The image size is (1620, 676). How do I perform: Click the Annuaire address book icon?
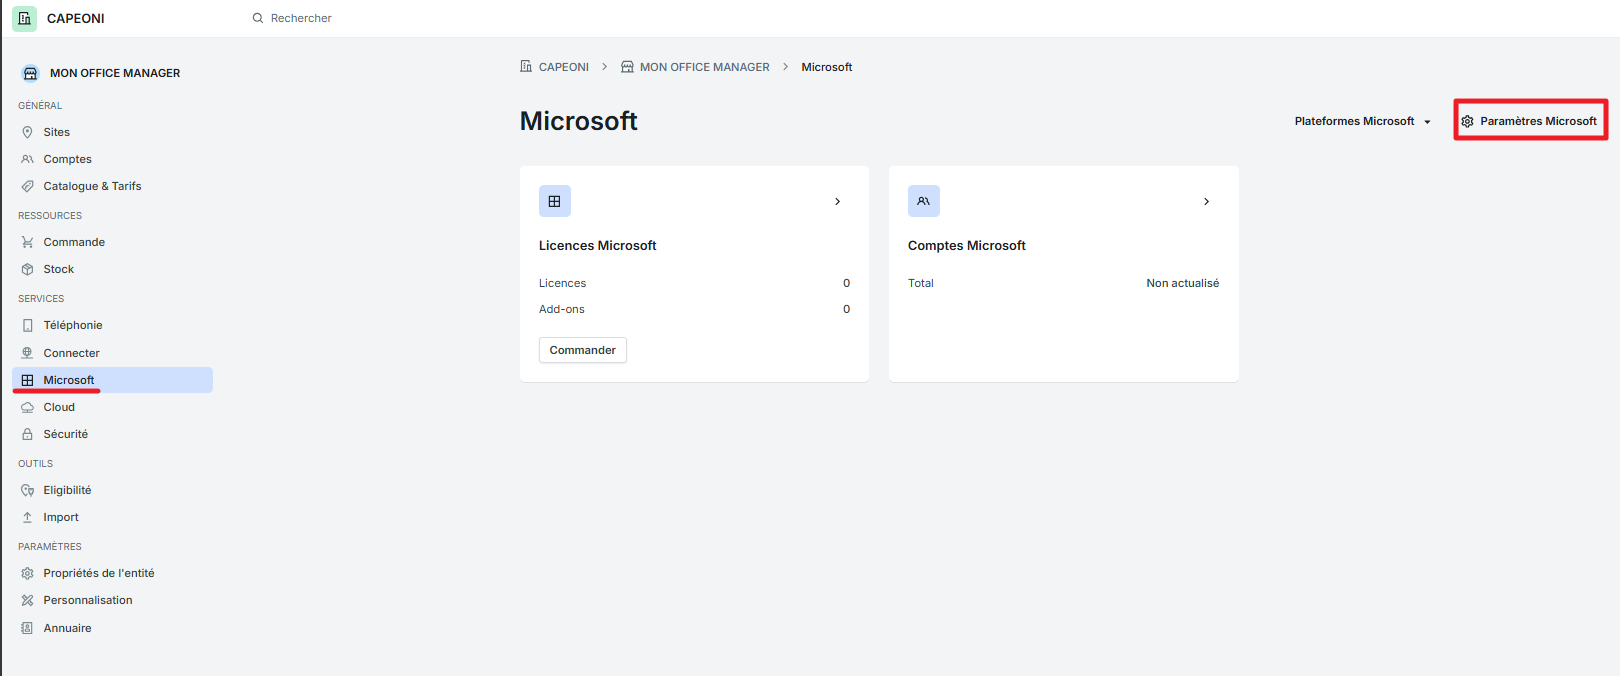coord(27,628)
